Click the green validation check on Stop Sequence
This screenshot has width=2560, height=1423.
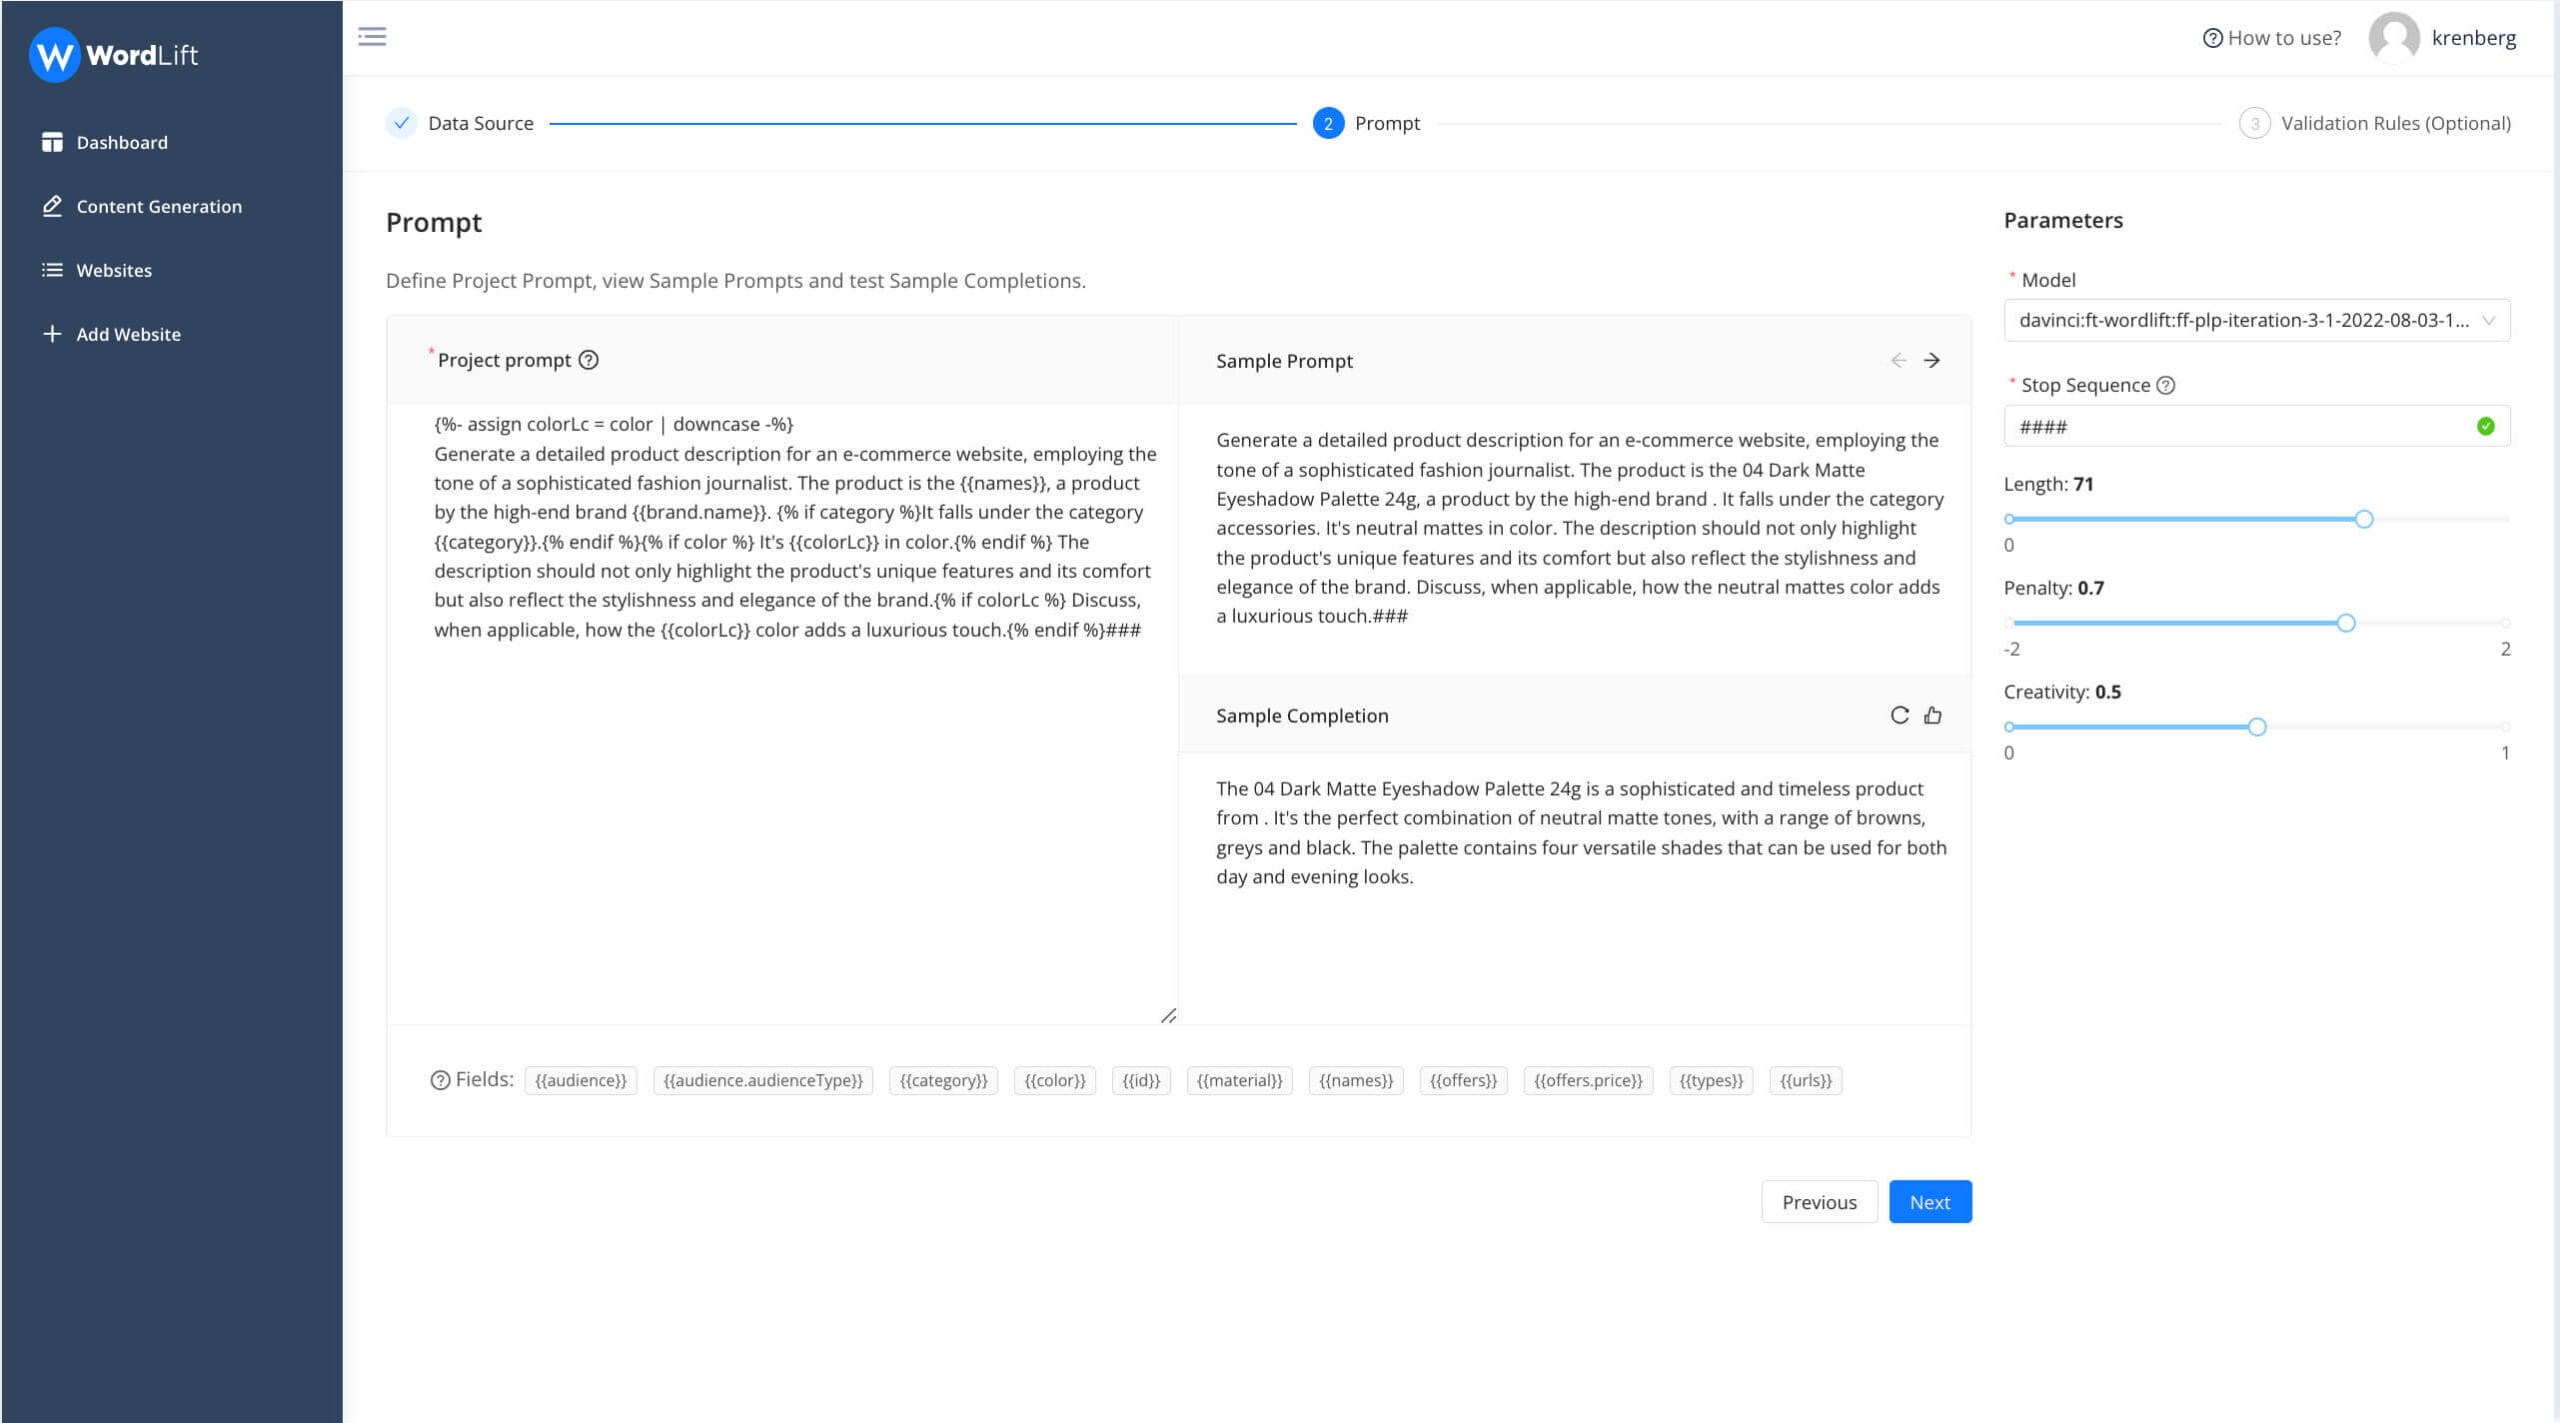tap(2486, 426)
